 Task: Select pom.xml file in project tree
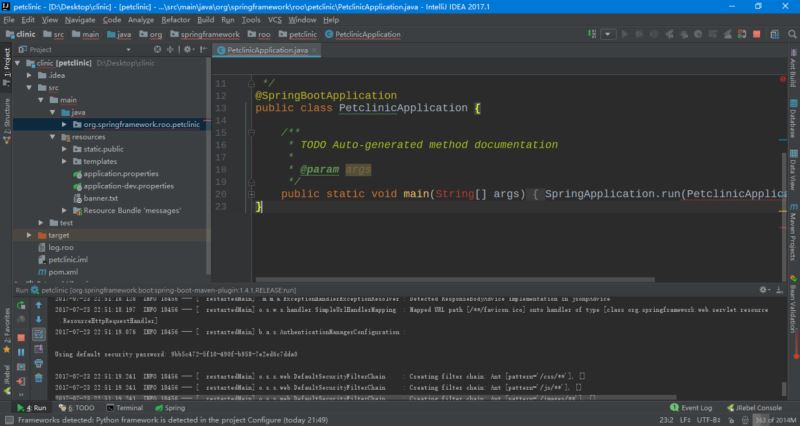click(x=63, y=272)
